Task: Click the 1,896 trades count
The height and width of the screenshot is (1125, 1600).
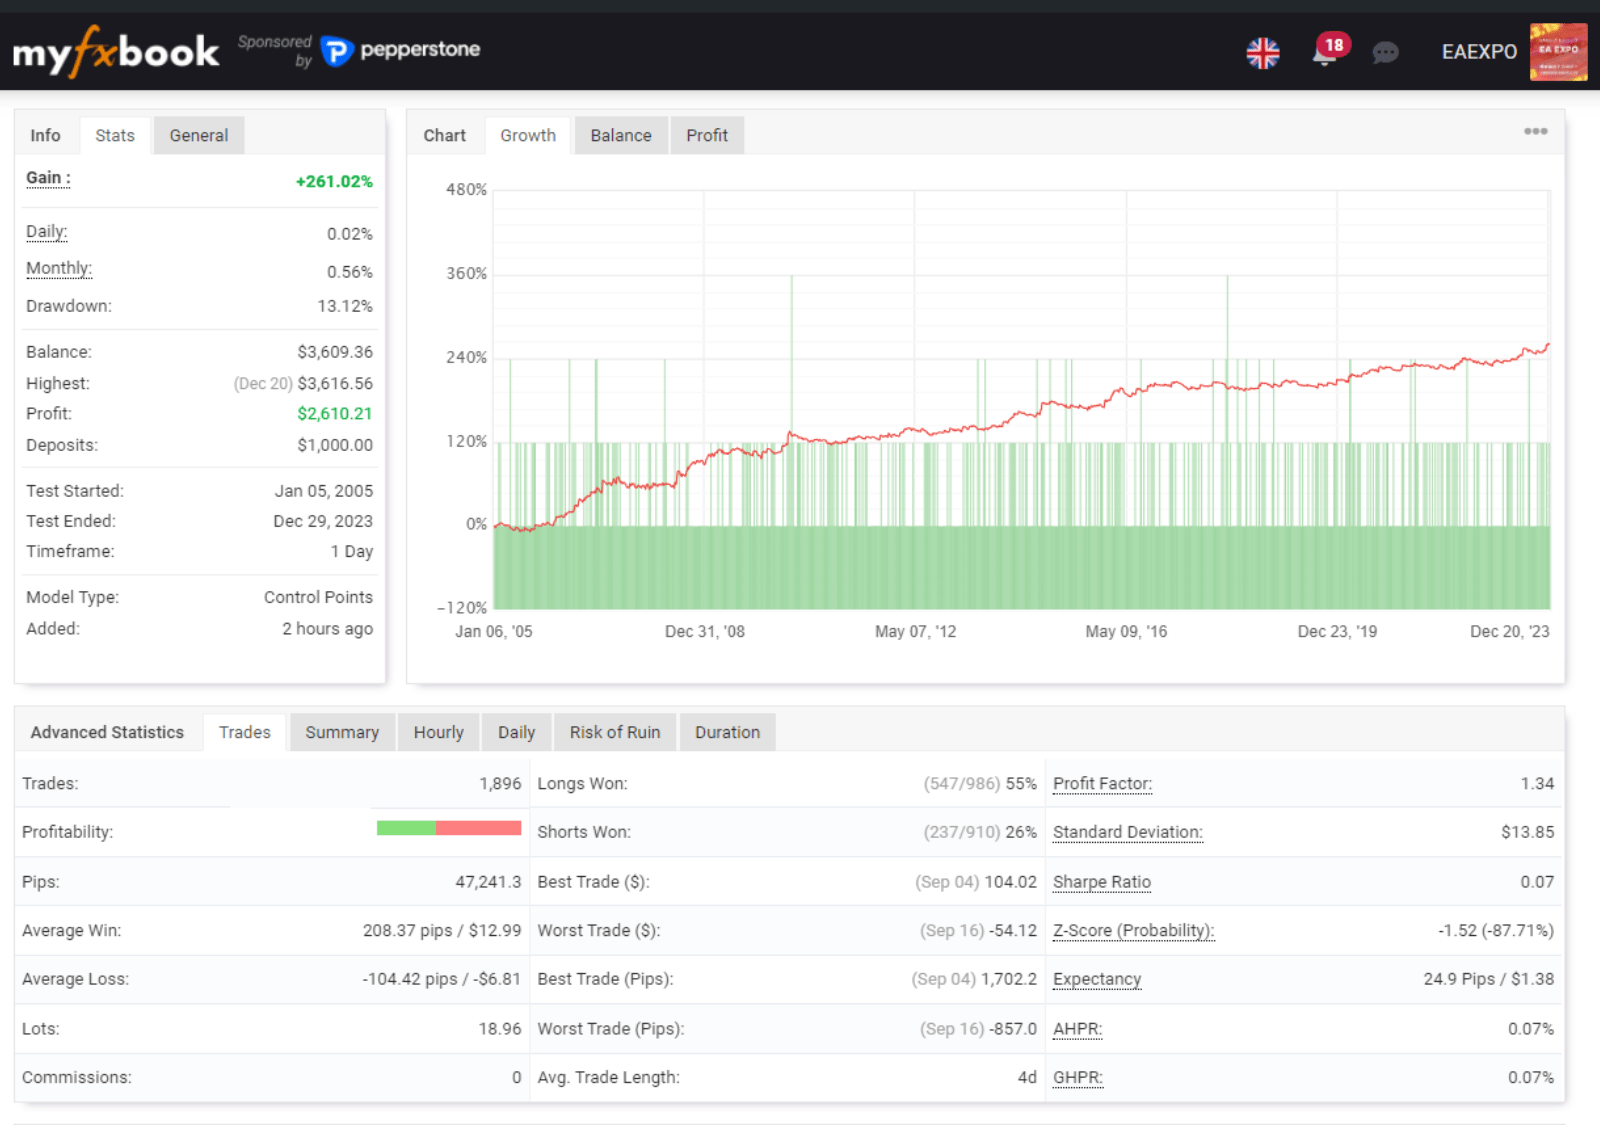Action: click(500, 784)
